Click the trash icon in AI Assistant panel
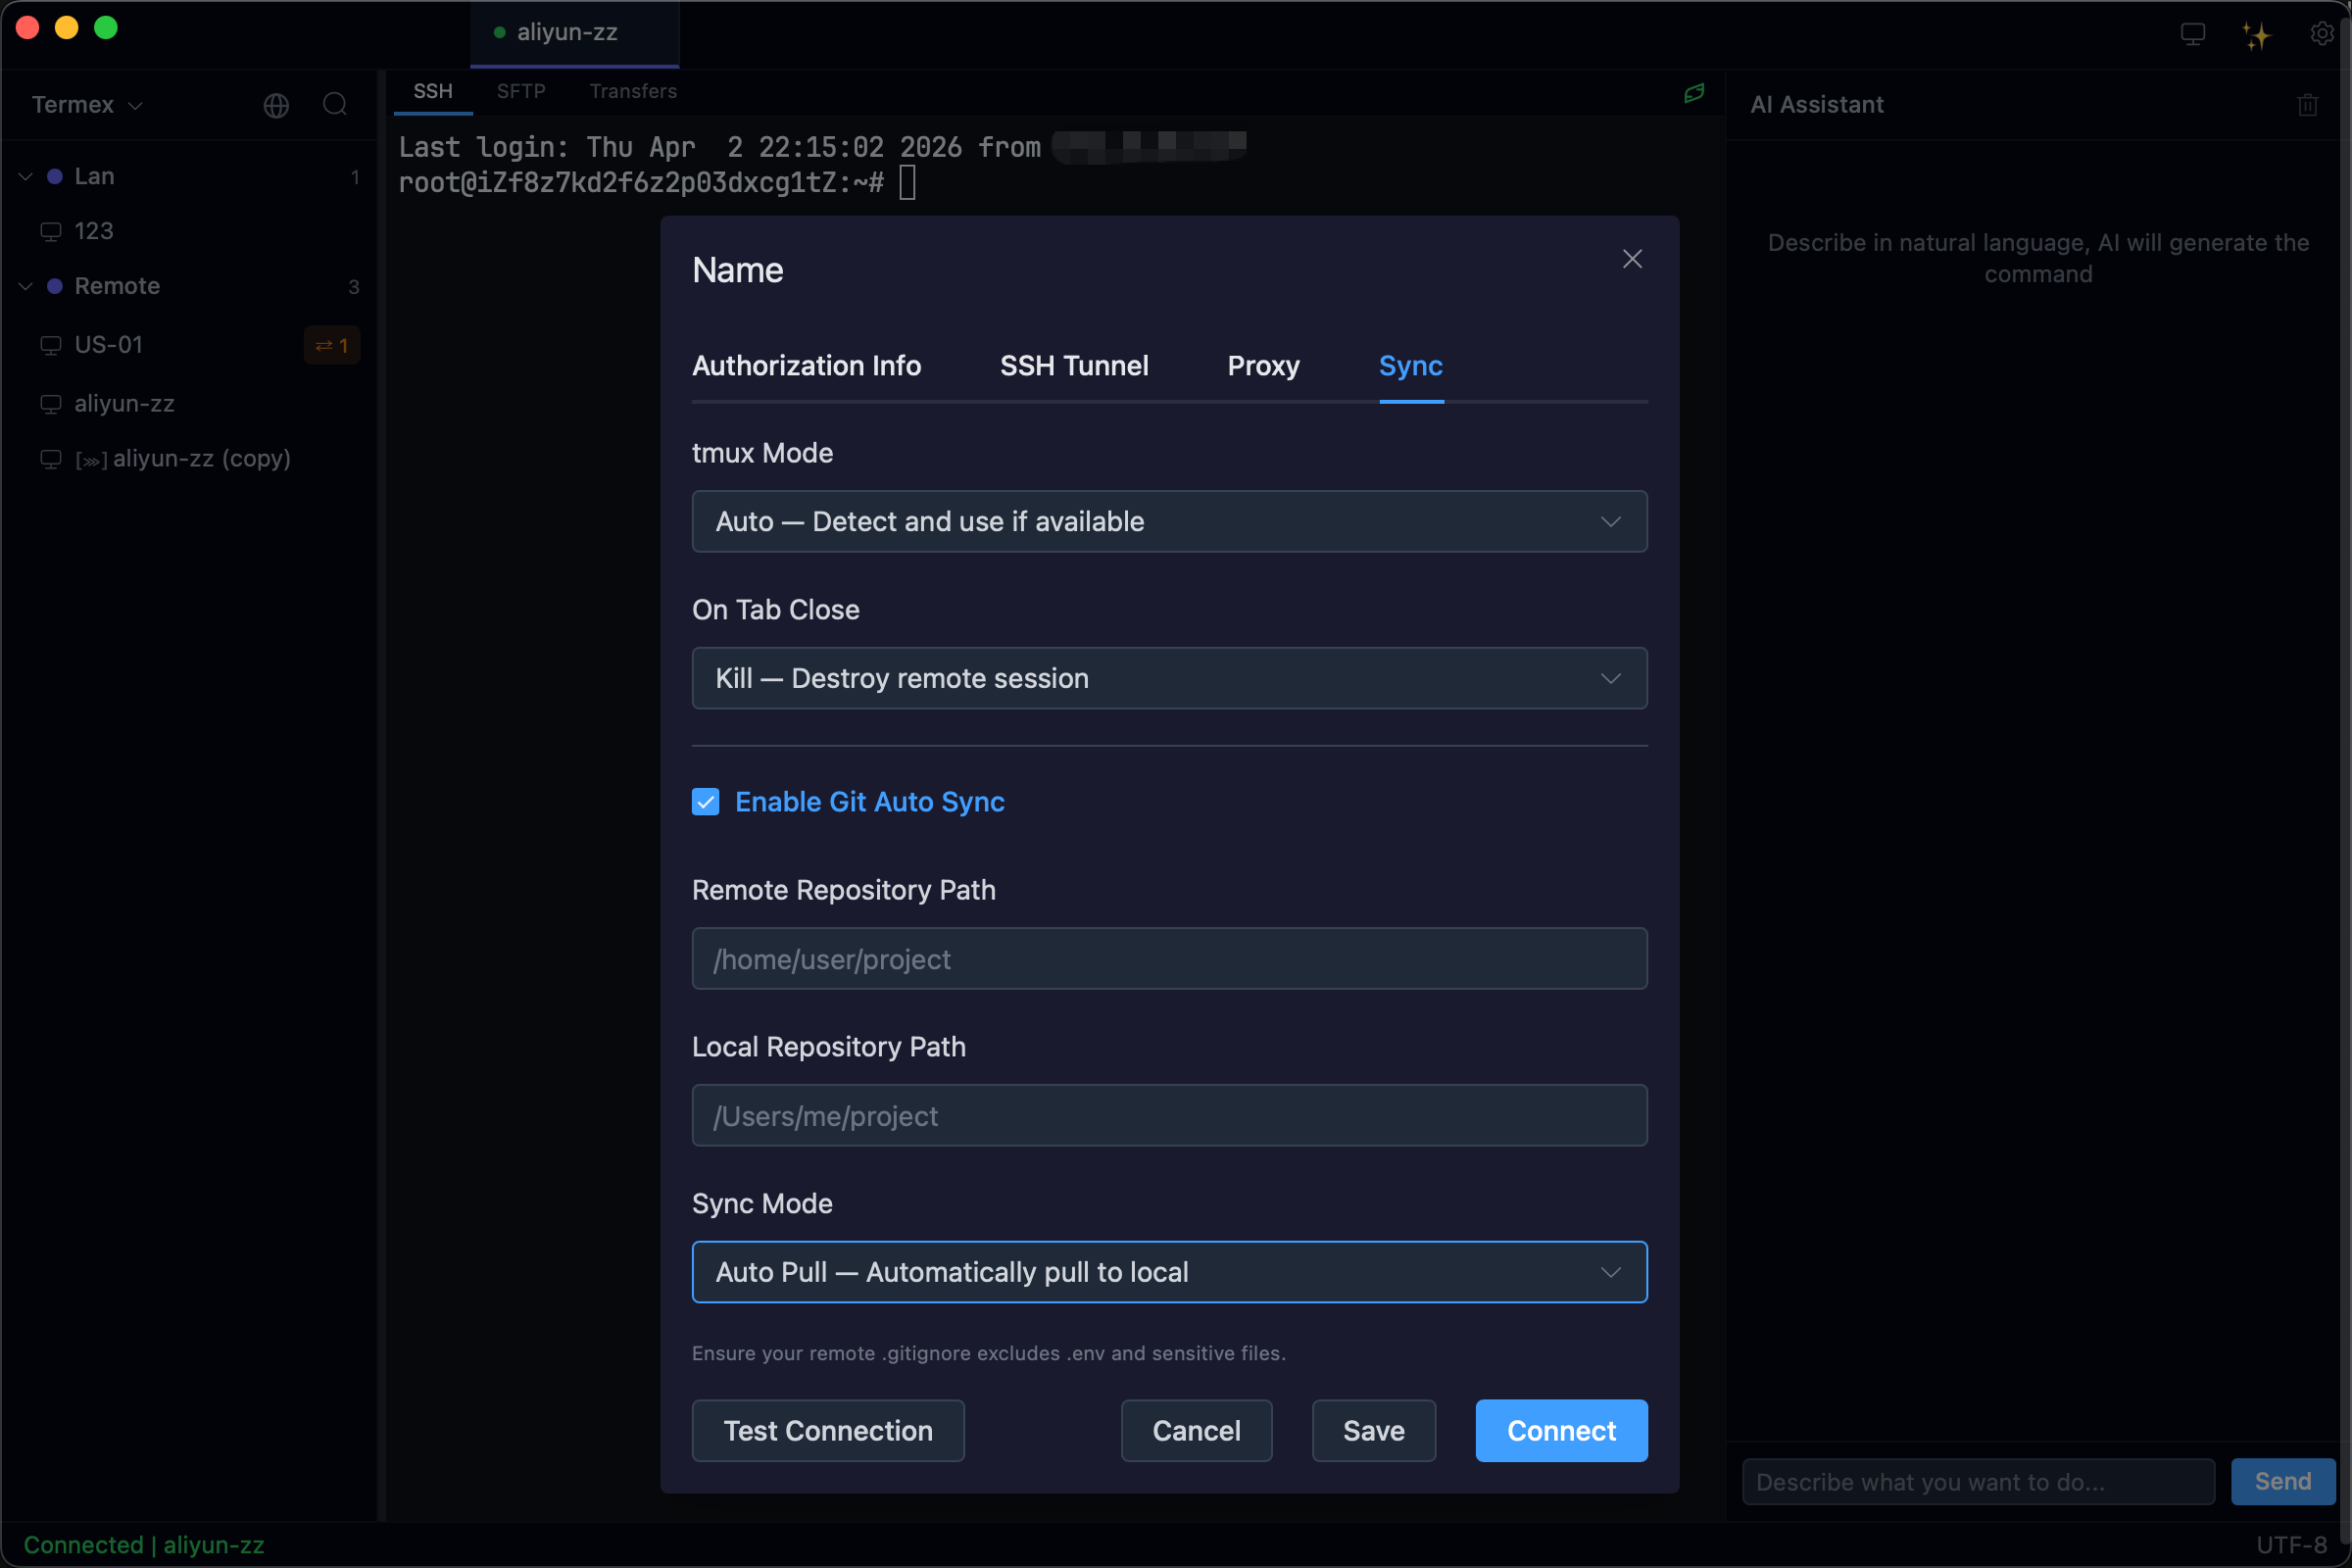 [2307, 105]
